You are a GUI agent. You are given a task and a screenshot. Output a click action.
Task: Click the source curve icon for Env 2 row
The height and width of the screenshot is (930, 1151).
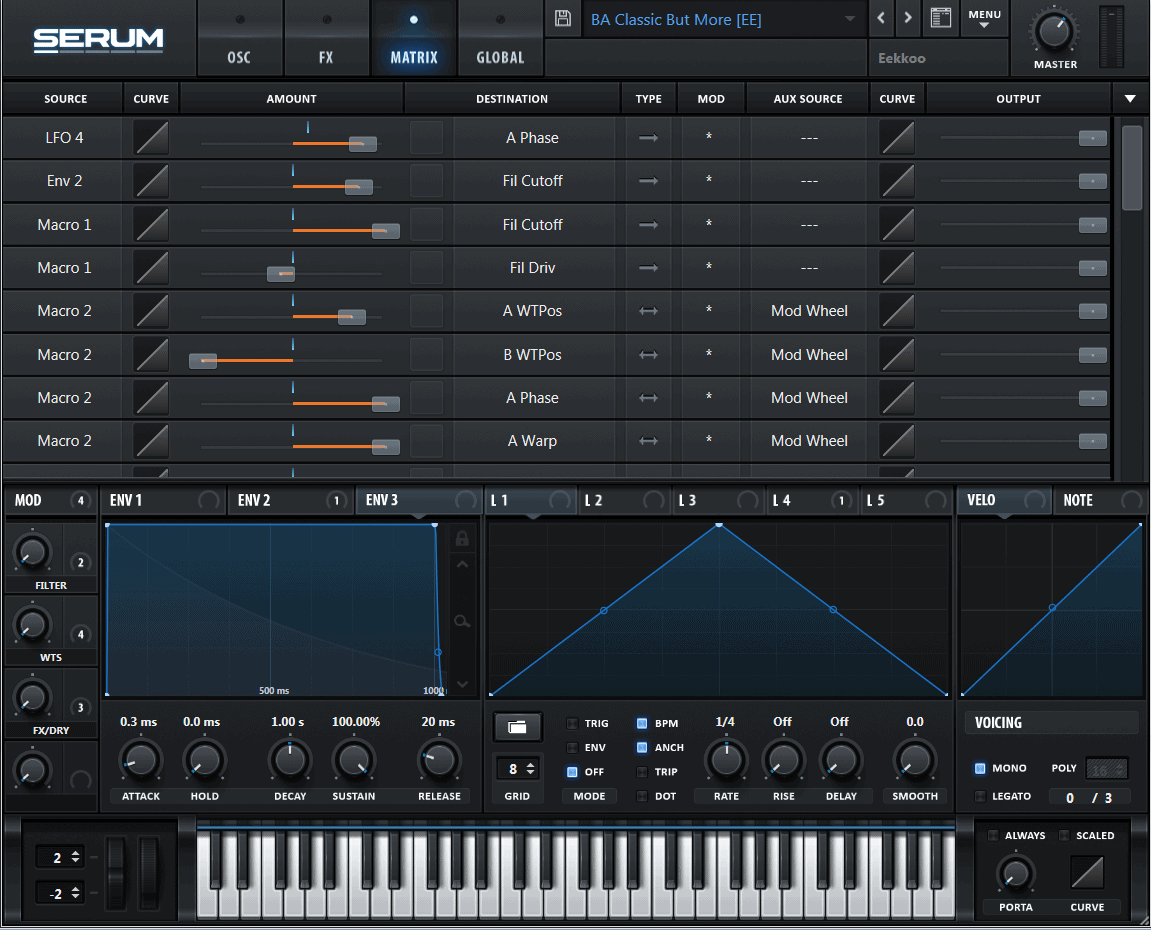point(151,181)
